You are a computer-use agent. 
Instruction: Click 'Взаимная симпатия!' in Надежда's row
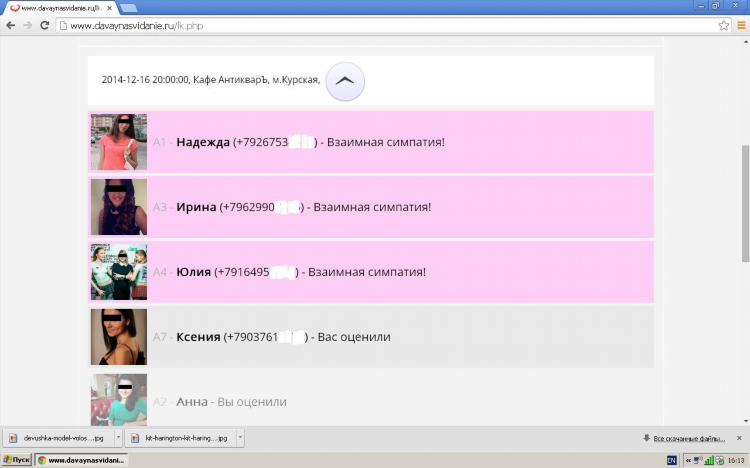coord(386,142)
